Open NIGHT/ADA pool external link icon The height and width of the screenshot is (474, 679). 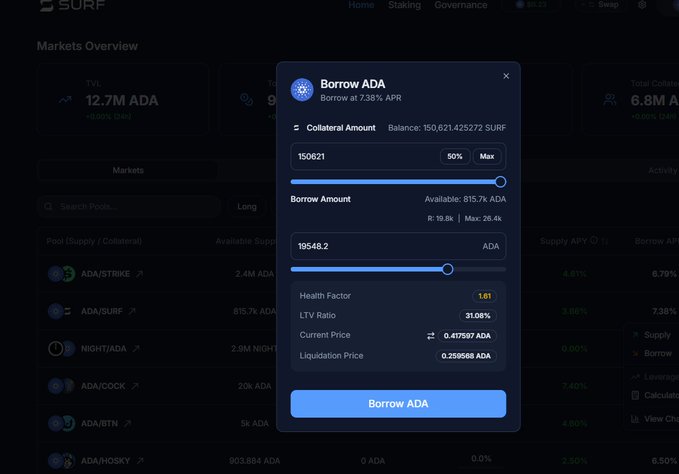tap(136, 348)
